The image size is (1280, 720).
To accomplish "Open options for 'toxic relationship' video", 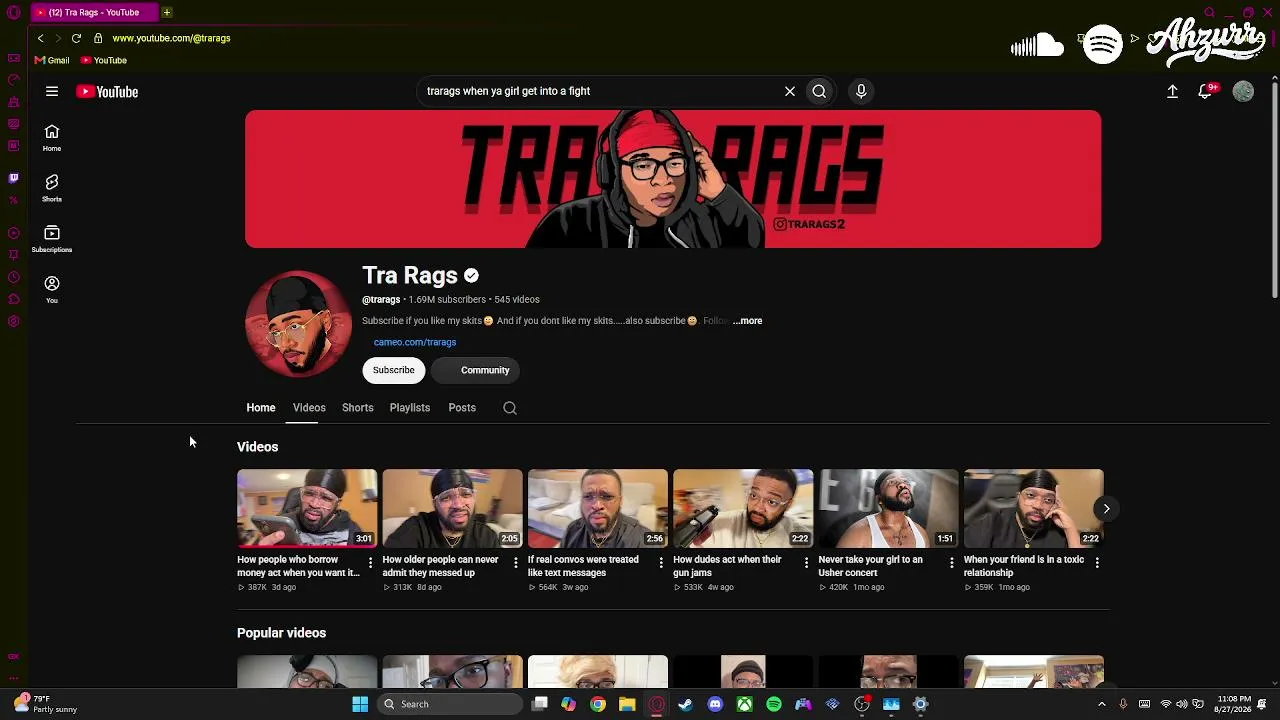I will coord(1097,563).
